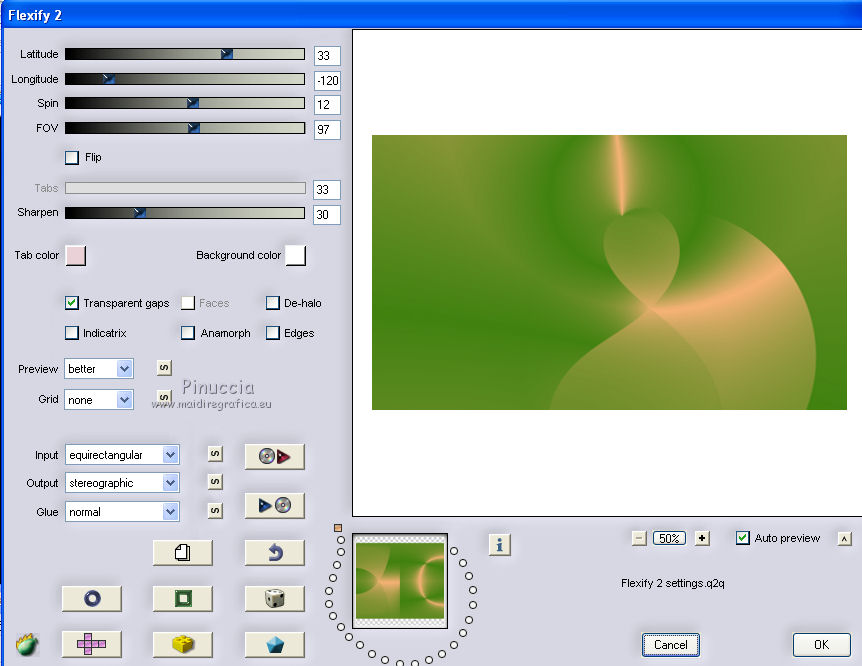Click the blue pentagon polyhedron button
The height and width of the screenshot is (666, 862).
[274, 644]
